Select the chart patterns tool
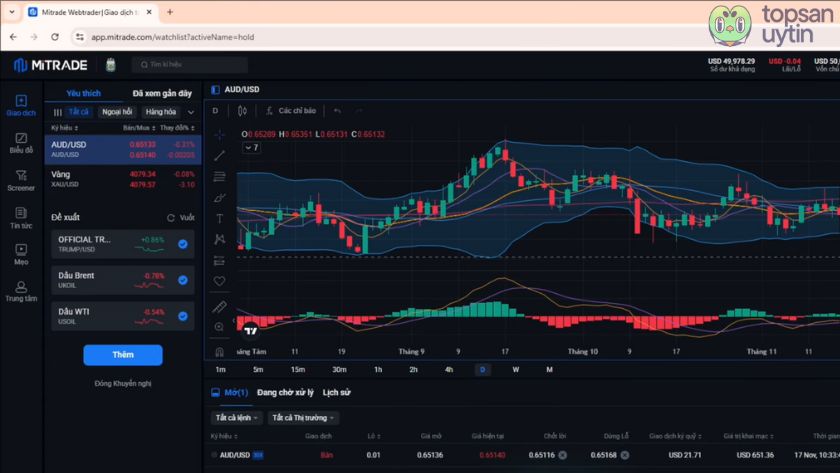The height and width of the screenshot is (473, 840). coord(219,239)
